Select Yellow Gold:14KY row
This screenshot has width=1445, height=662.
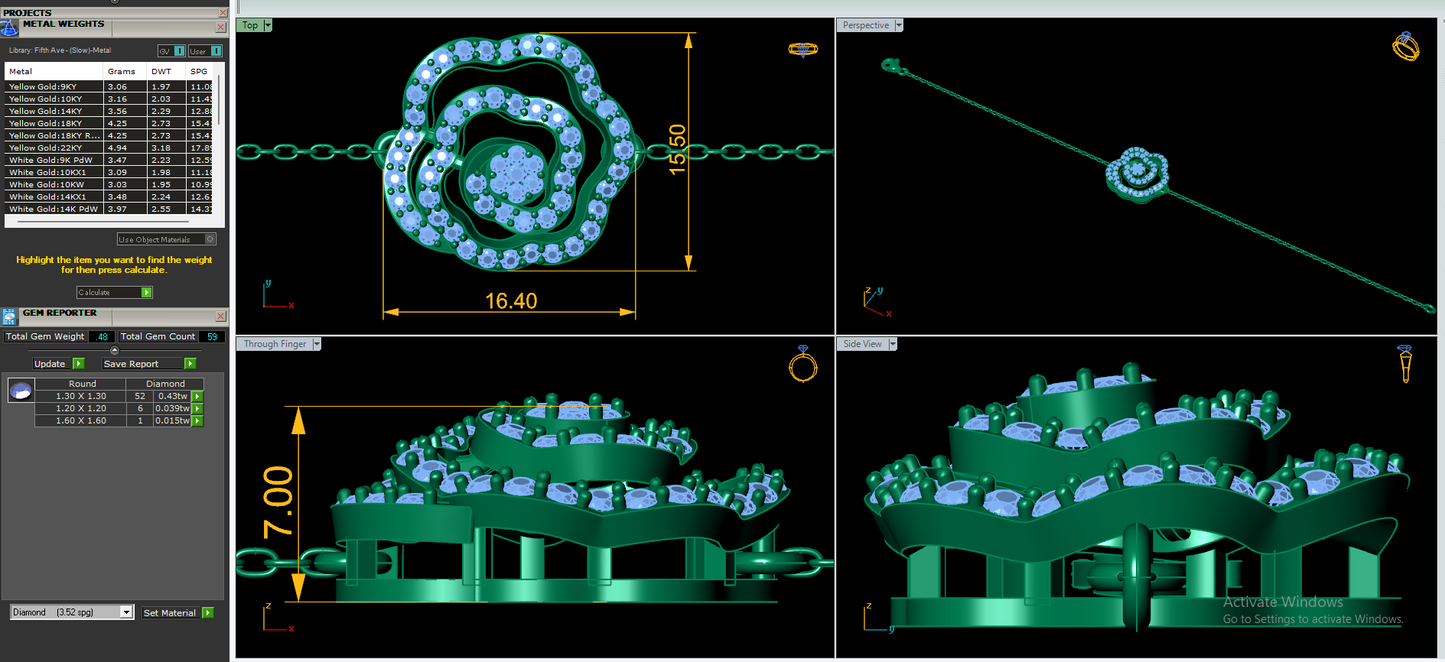(110, 111)
